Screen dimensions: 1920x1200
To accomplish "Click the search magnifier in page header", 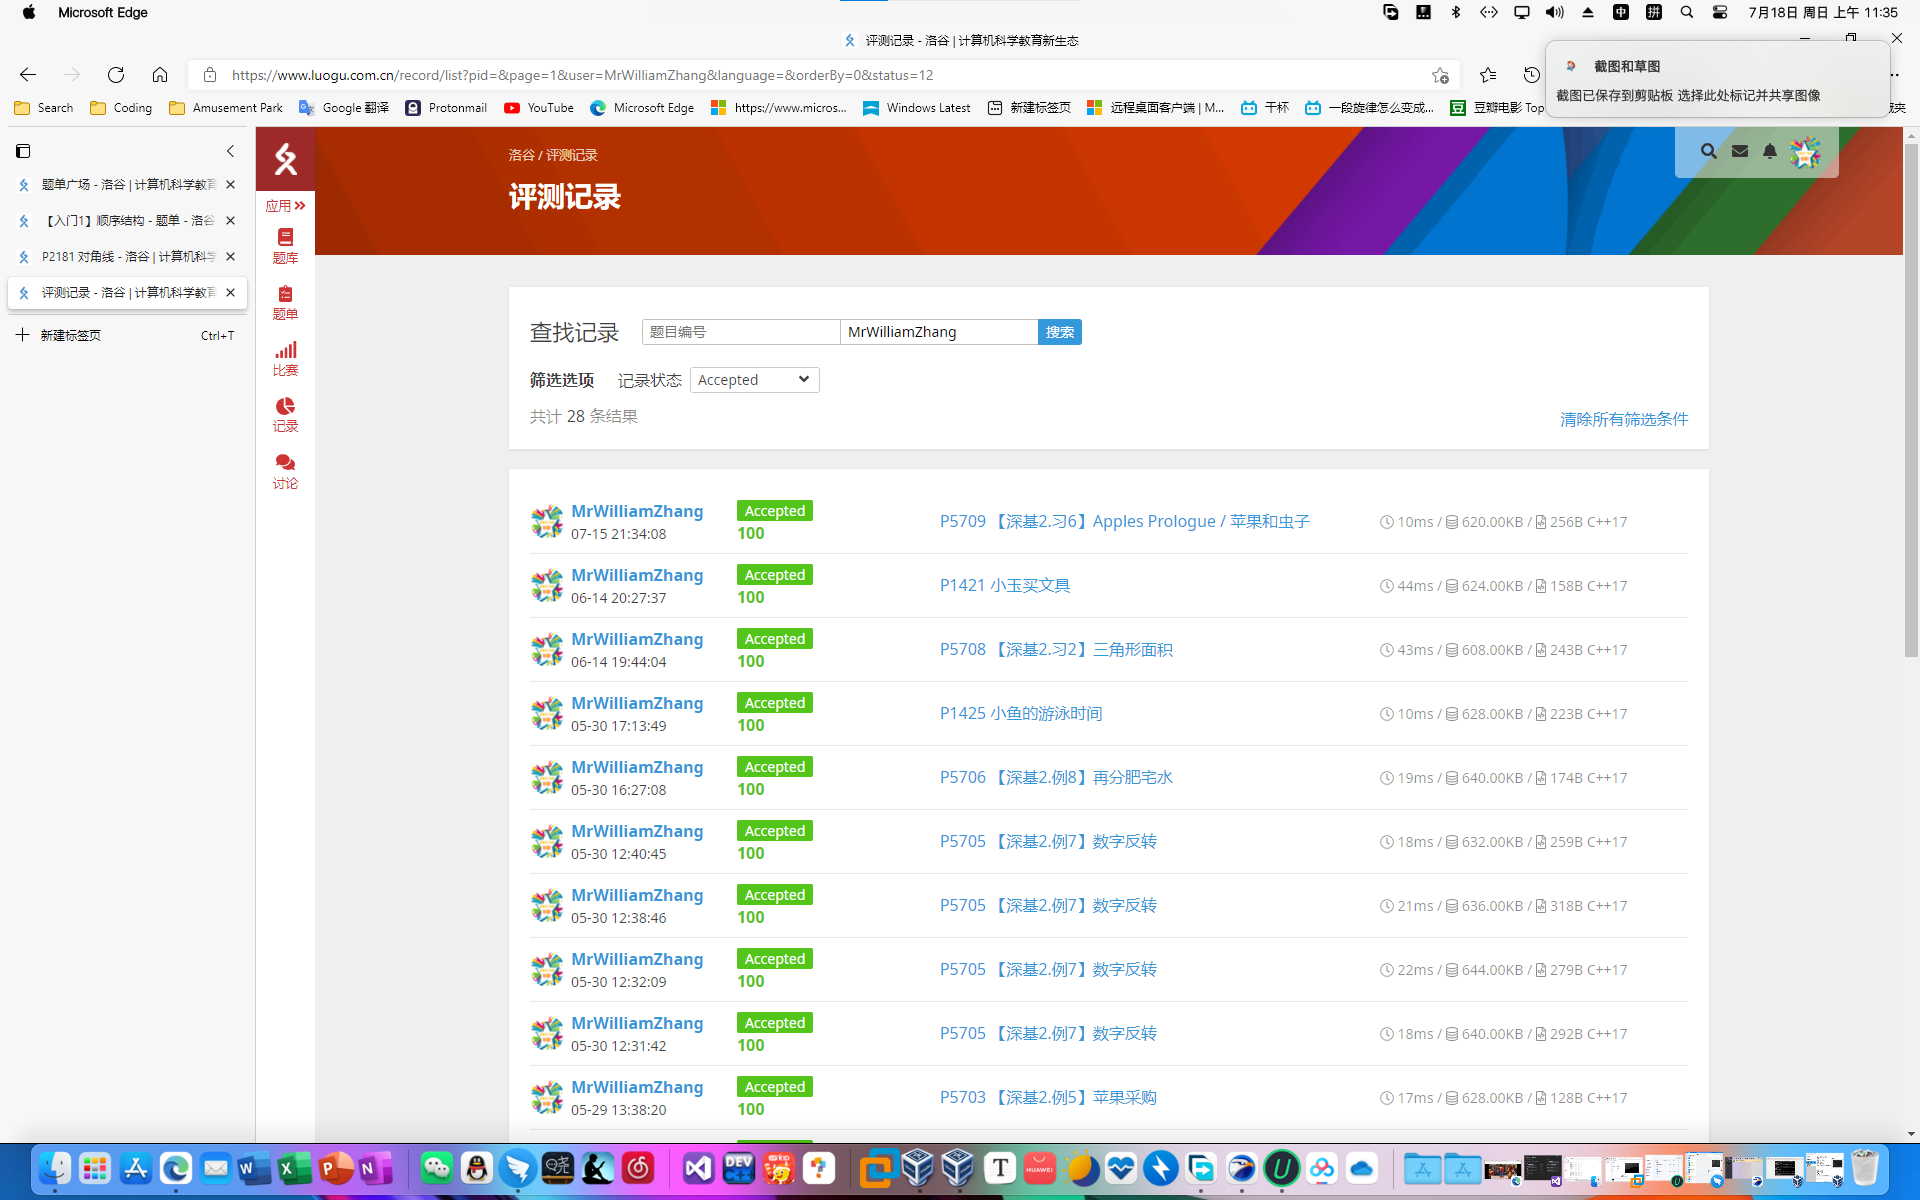I will [1708, 151].
